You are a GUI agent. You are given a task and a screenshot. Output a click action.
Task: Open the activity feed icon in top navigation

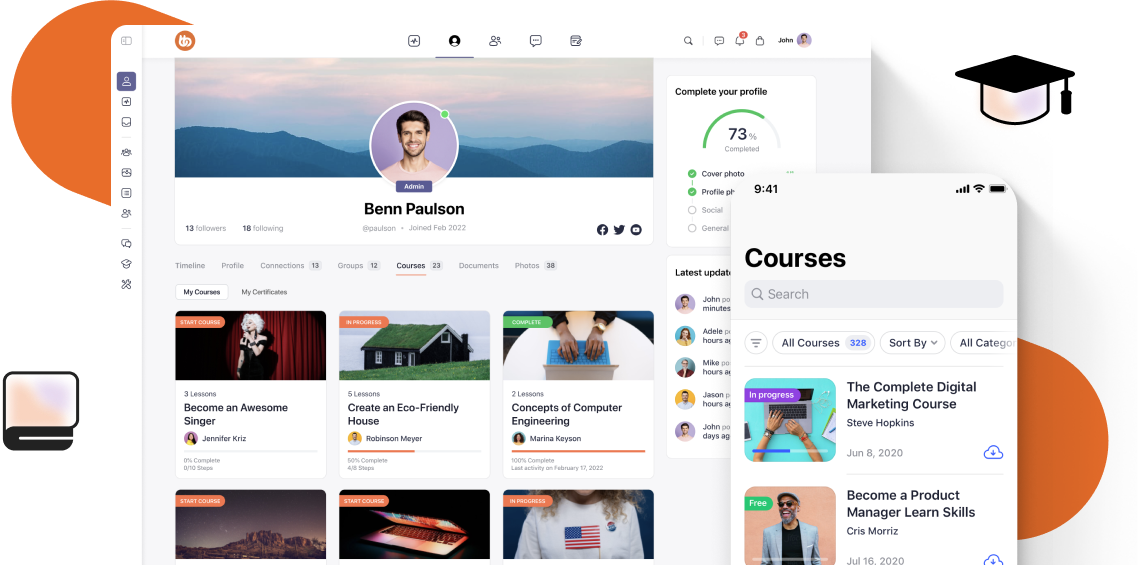(x=414, y=41)
